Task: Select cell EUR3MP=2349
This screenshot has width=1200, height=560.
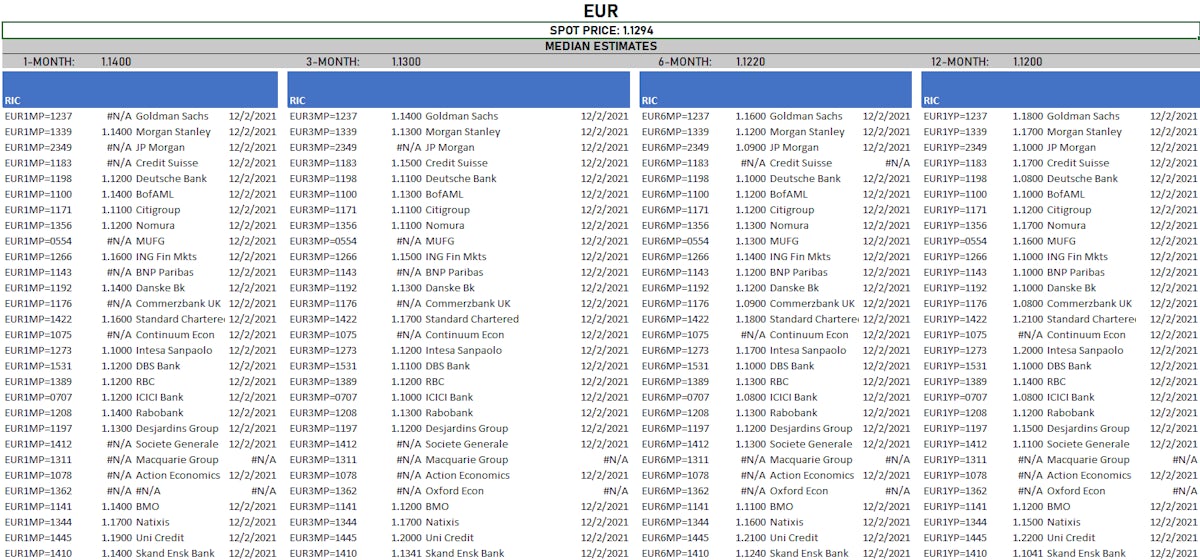Action: click(x=323, y=148)
